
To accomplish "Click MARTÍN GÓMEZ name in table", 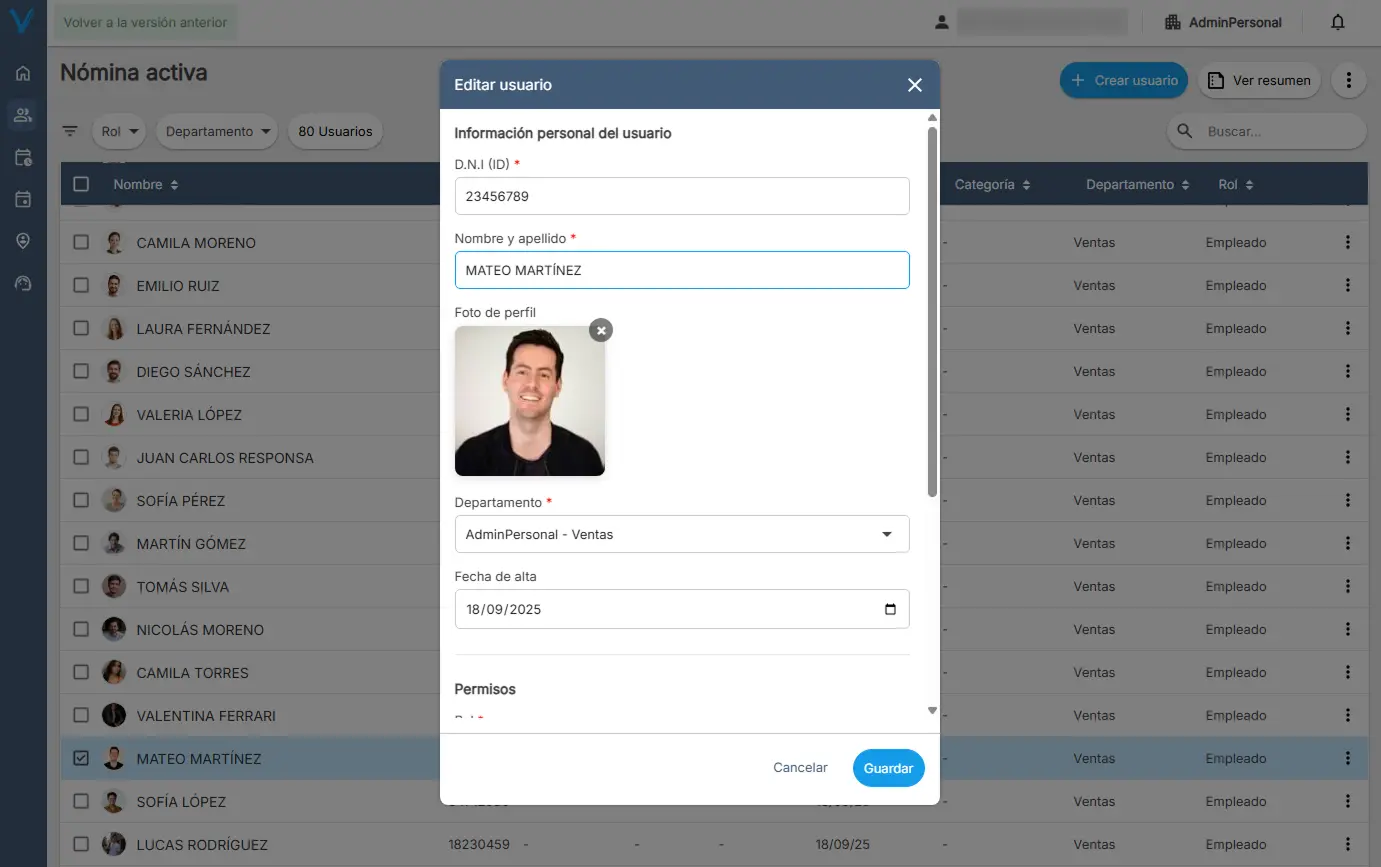I will coord(191,544).
